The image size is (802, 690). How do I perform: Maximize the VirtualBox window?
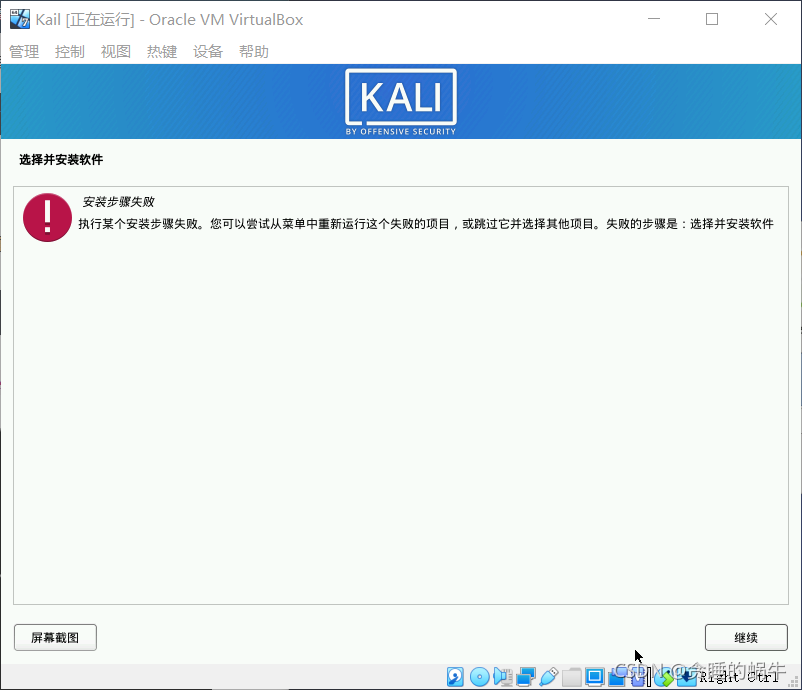[x=712, y=19]
